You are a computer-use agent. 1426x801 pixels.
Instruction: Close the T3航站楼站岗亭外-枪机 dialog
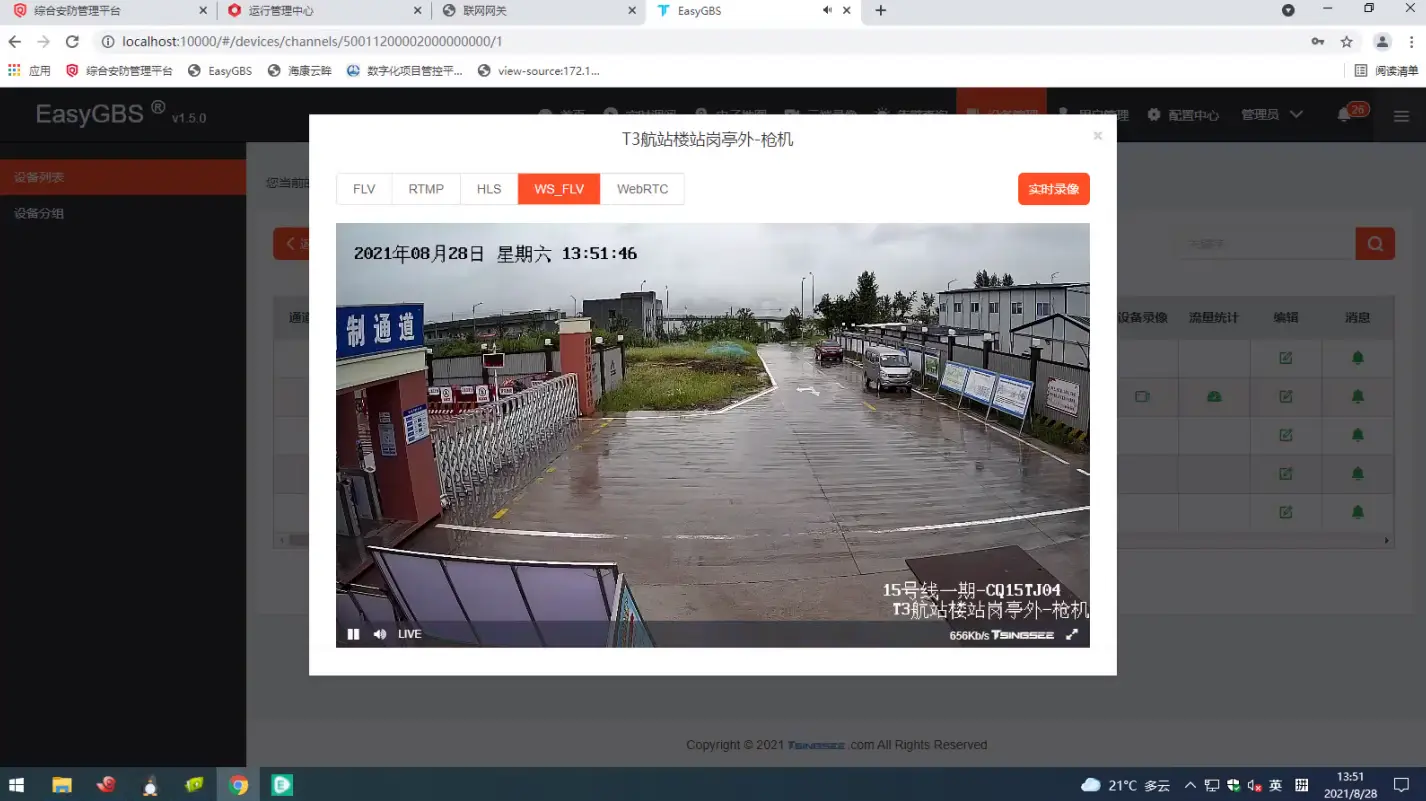point(1097,136)
